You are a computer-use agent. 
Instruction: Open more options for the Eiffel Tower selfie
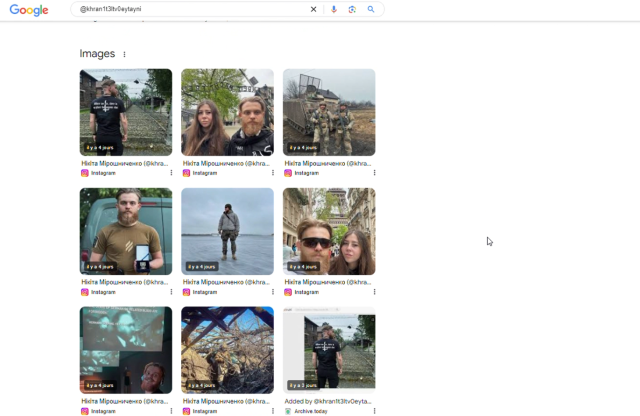coord(374,292)
